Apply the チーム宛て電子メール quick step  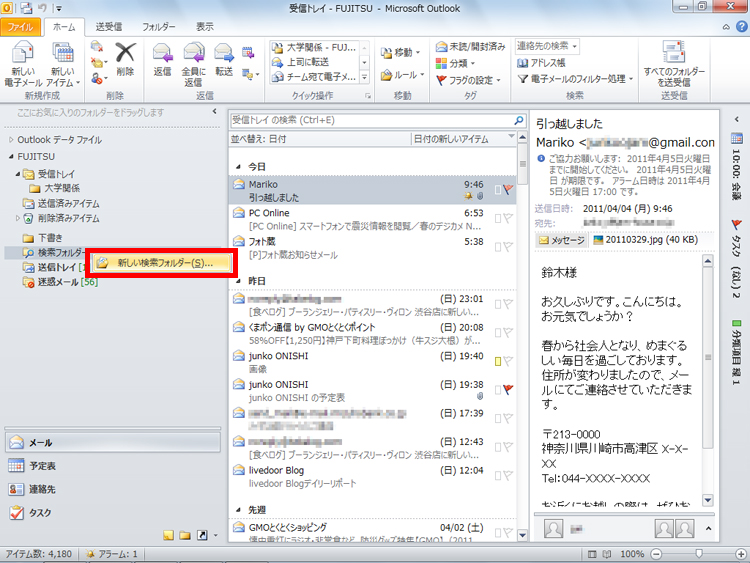point(314,77)
